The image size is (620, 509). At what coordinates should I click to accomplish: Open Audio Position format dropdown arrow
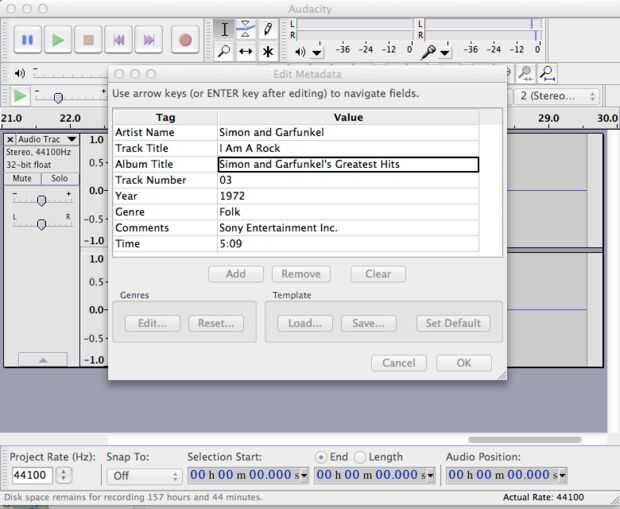coord(562,475)
